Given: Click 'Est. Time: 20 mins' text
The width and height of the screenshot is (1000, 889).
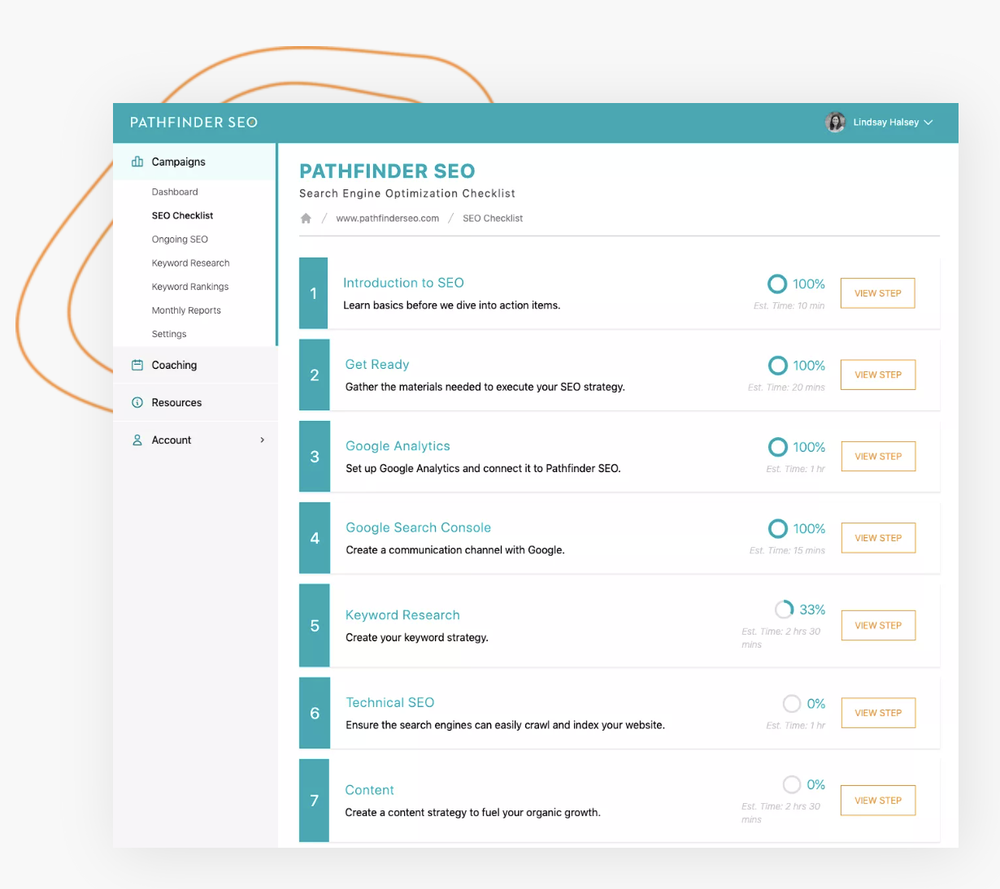Looking at the screenshot, I should click(786, 387).
